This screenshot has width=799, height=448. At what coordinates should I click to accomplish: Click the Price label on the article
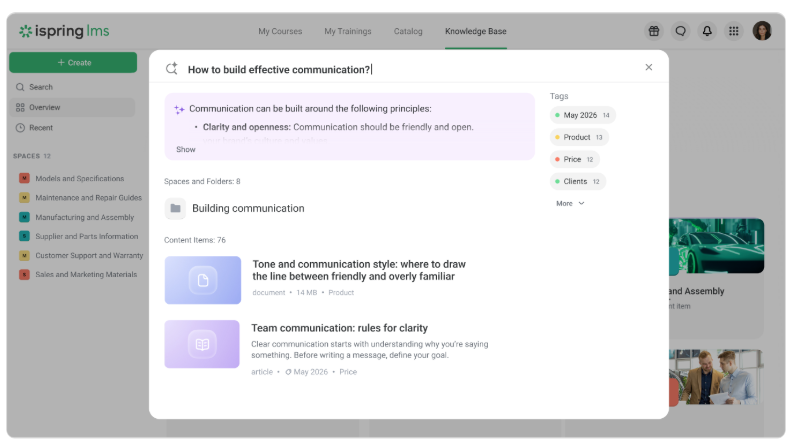tap(348, 372)
